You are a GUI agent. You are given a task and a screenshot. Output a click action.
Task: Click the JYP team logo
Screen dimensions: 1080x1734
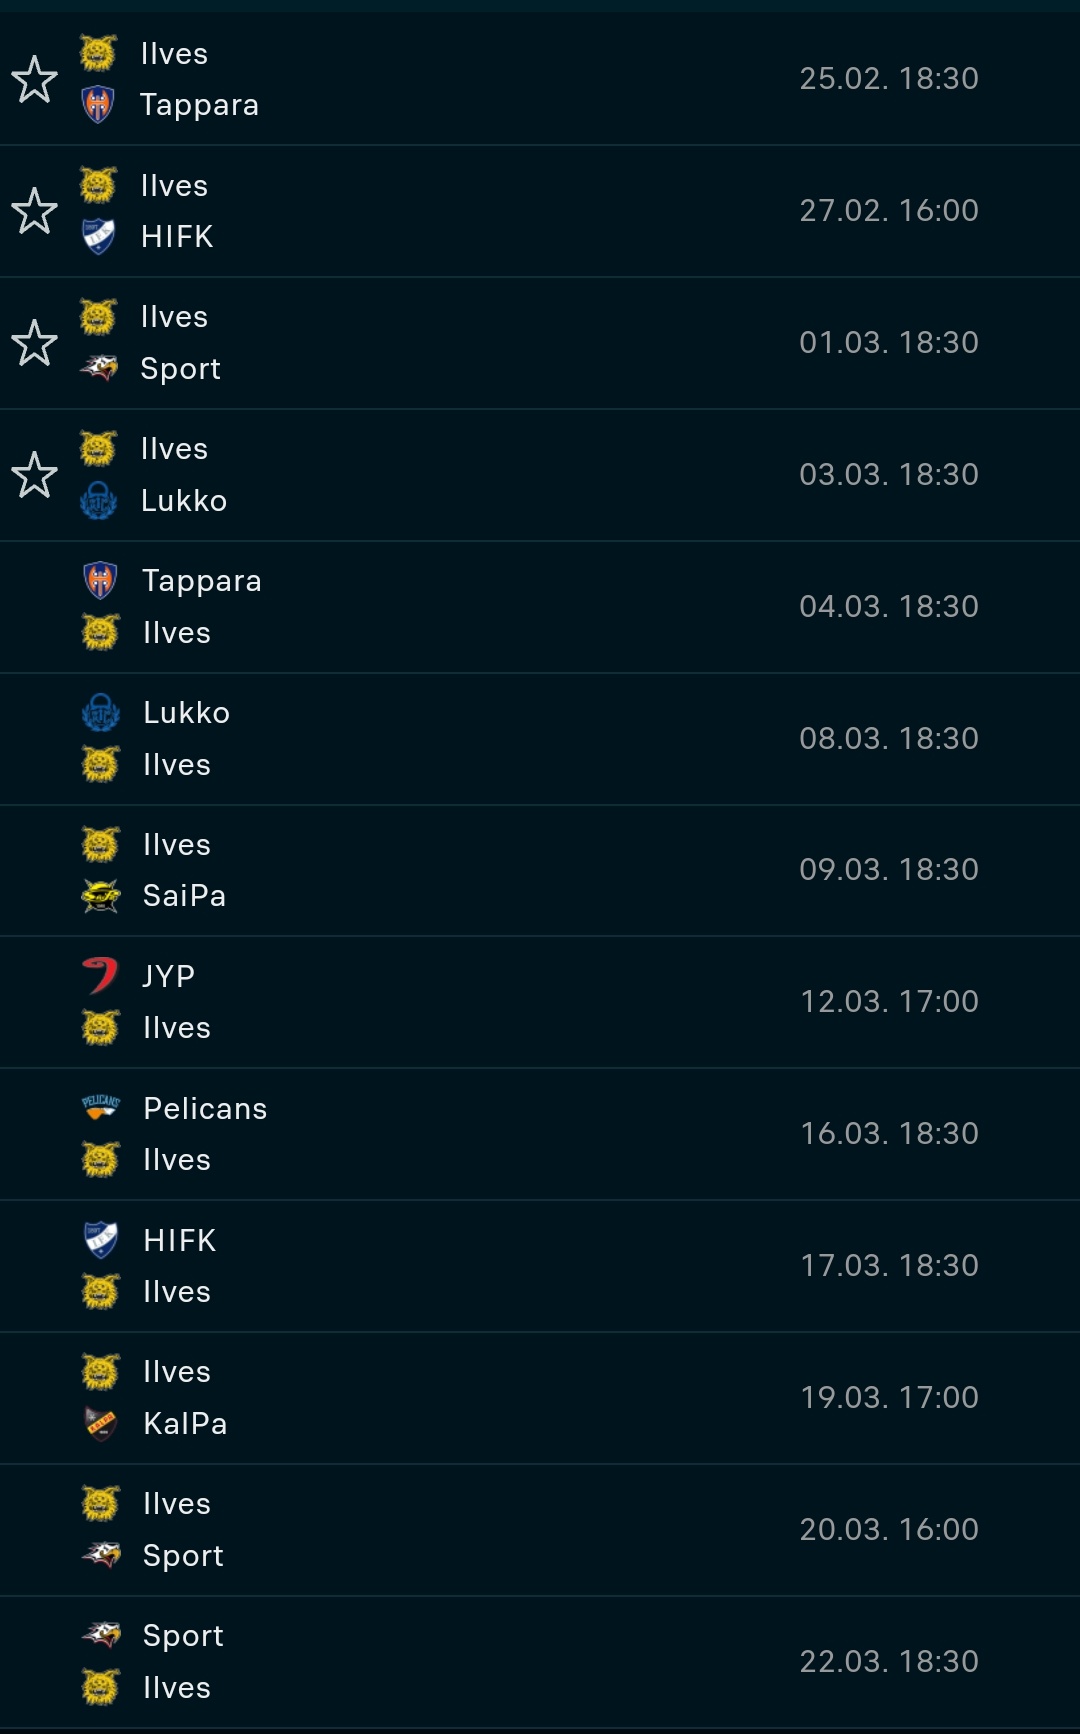pos(100,976)
